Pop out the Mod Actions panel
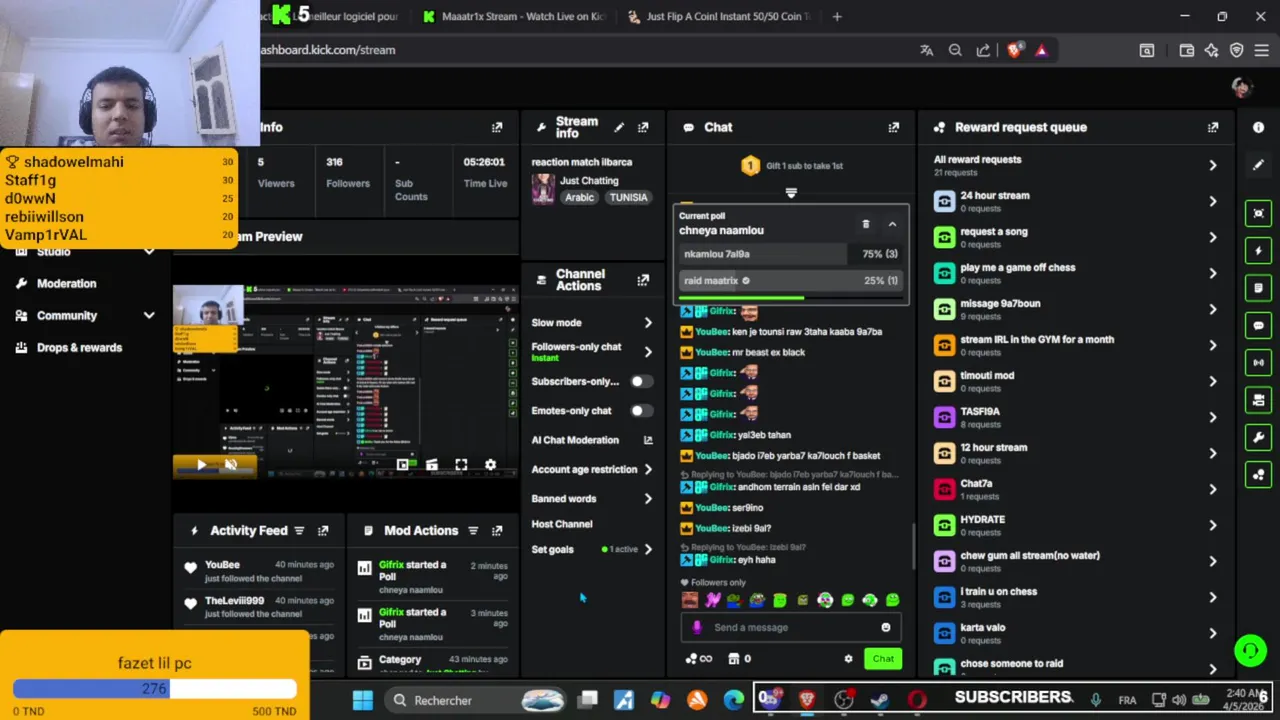 point(496,531)
